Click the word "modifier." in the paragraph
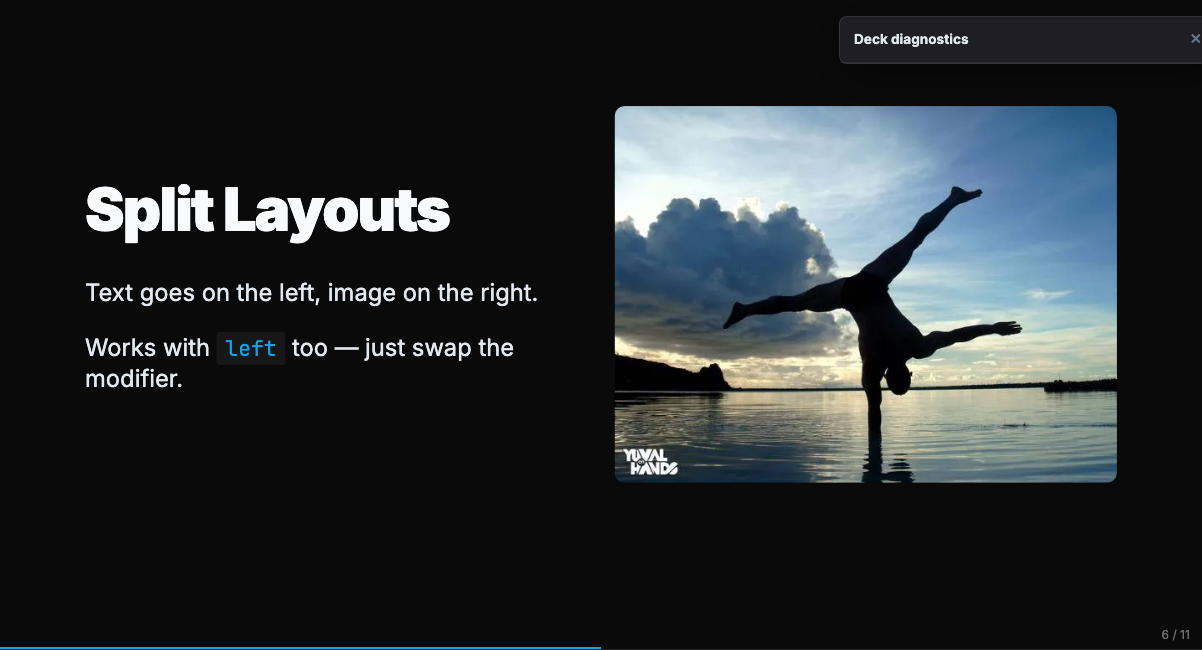This screenshot has height=650, width=1202. 133,379
